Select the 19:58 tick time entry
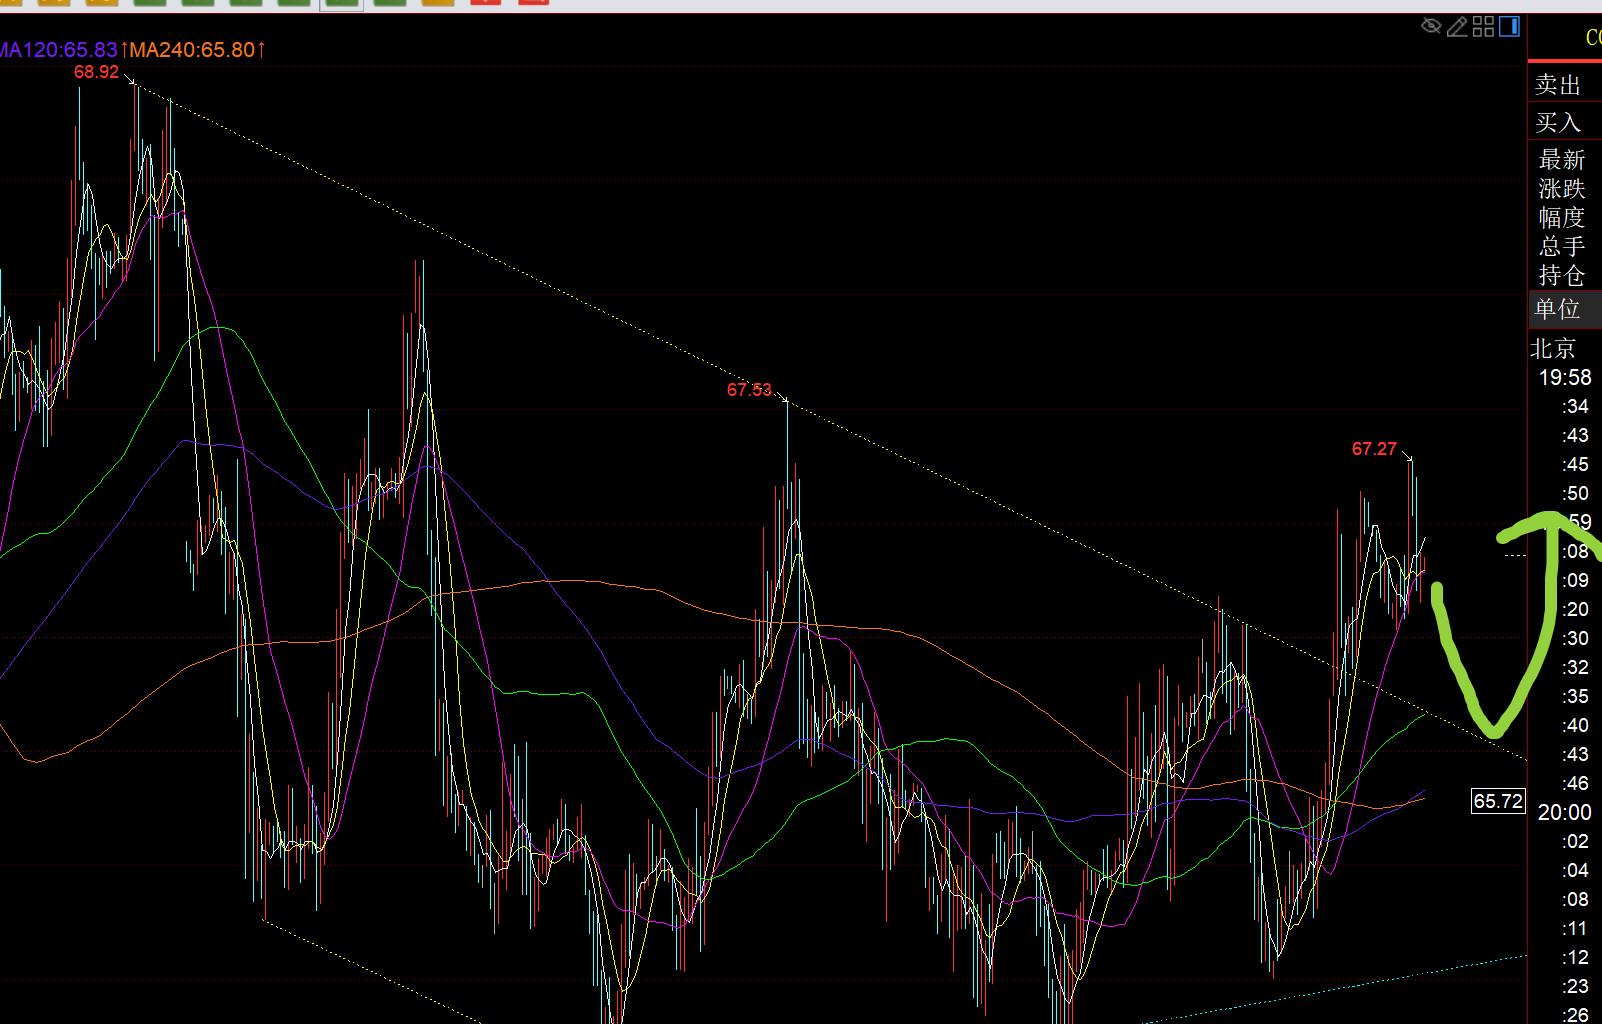 (1564, 378)
